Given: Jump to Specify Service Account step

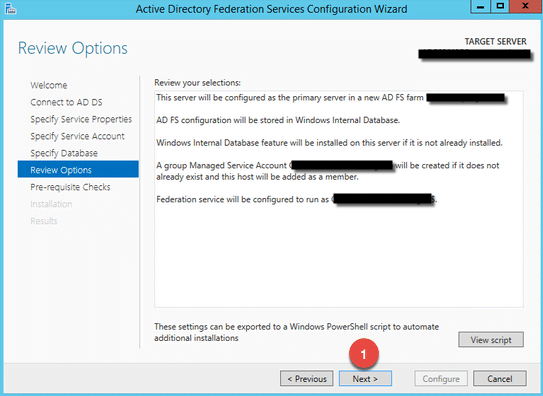Looking at the screenshot, I should tap(77, 136).
